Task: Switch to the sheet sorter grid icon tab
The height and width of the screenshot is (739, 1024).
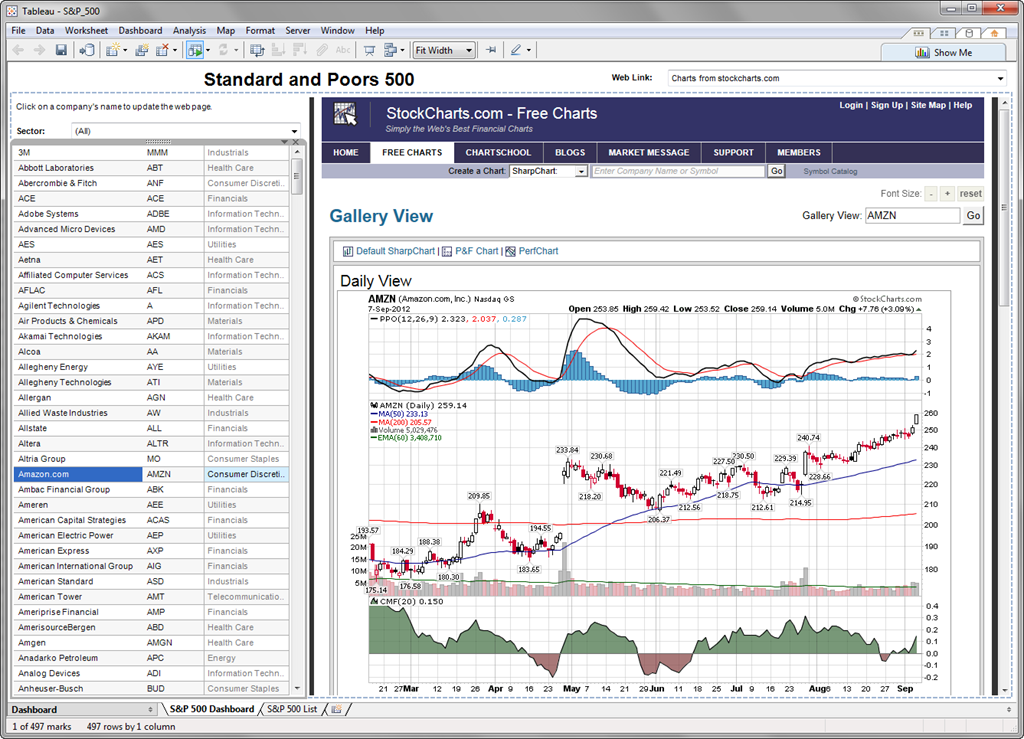Action: coord(944,33)
